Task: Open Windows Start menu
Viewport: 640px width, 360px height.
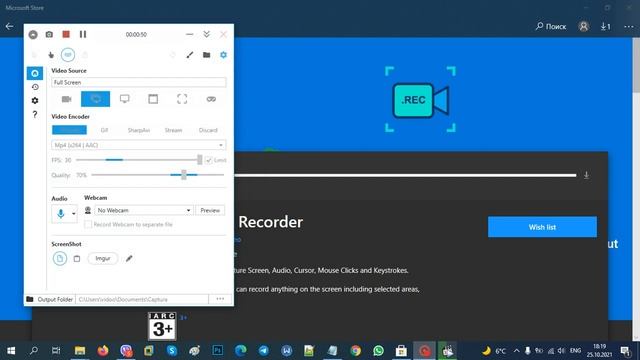Action: [11, 351]
